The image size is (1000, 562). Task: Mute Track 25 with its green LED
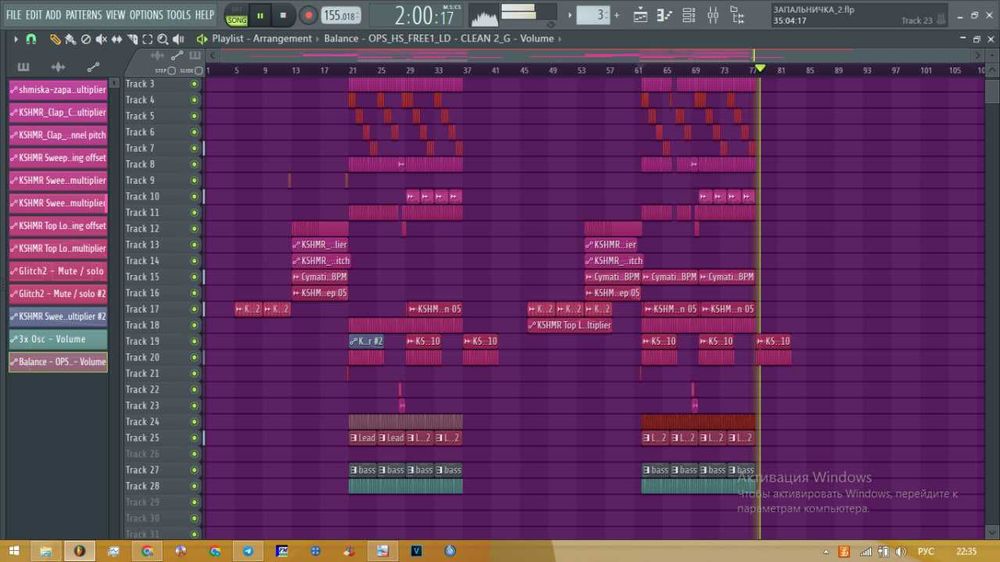tap(194, 438)
